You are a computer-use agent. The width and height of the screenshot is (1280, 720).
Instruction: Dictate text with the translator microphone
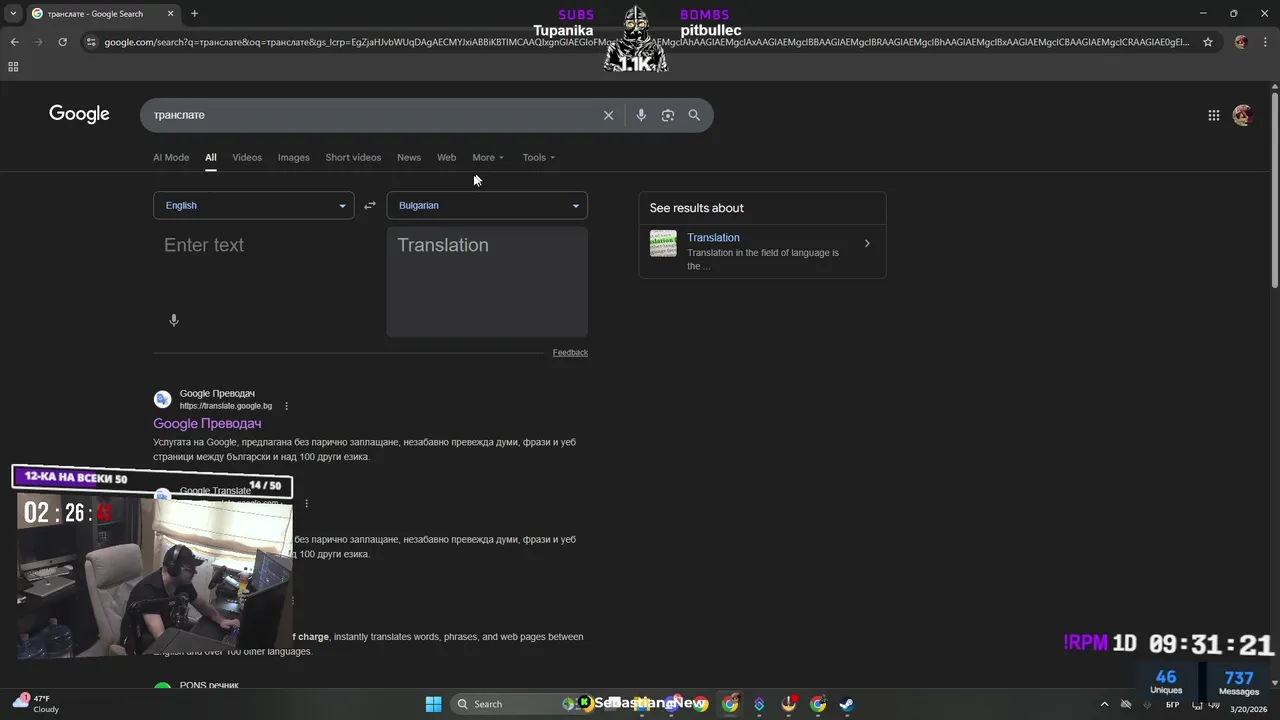[174, 320]
